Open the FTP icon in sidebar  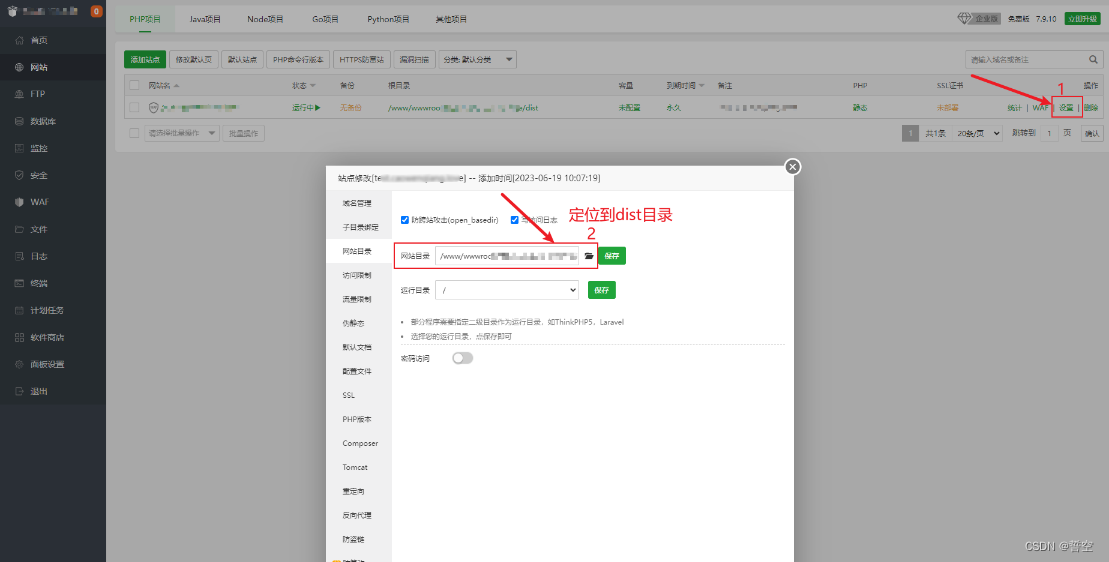(x=19, y=94)
